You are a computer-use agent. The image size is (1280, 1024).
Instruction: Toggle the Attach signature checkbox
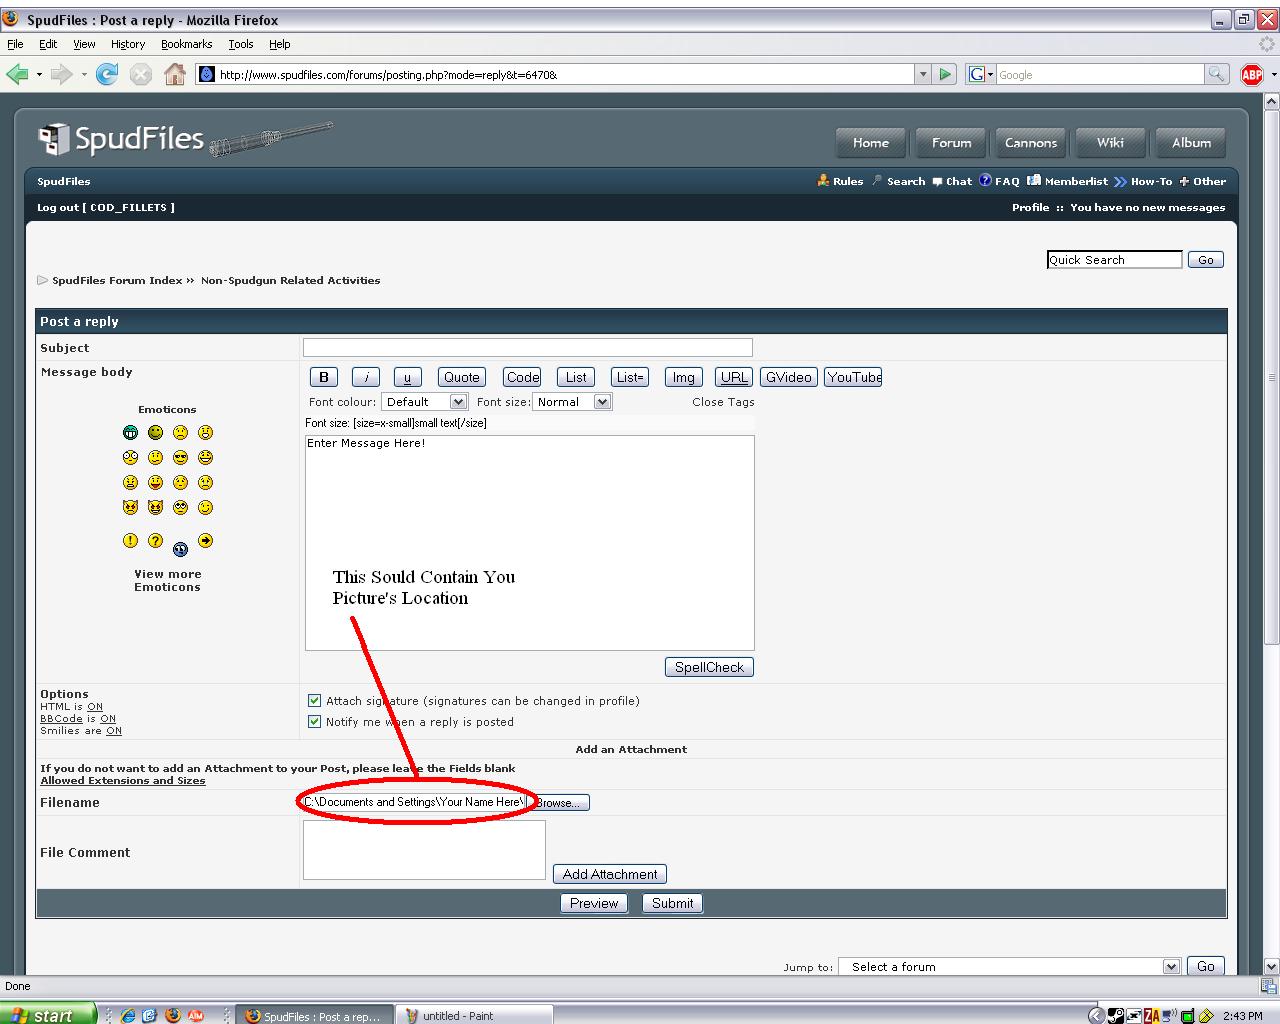pos(314,701)
